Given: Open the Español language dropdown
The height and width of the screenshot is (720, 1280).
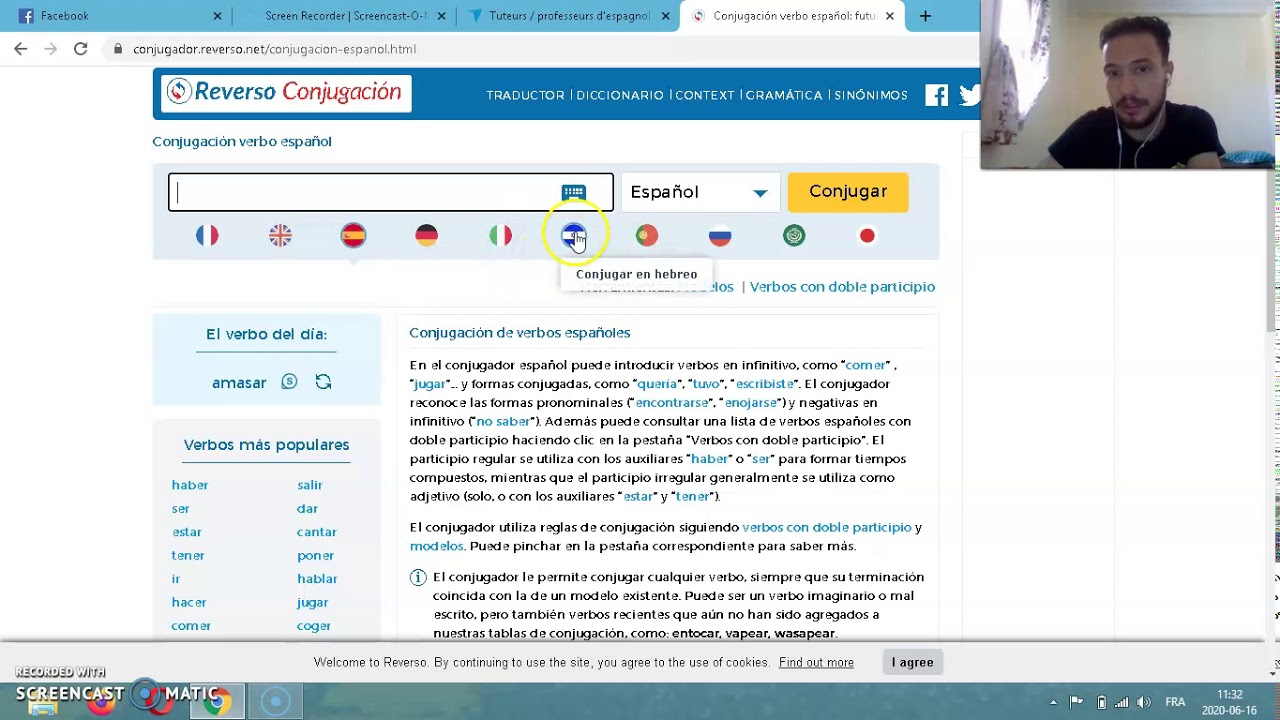Looking at the screenshot, I should click(699, 192).
